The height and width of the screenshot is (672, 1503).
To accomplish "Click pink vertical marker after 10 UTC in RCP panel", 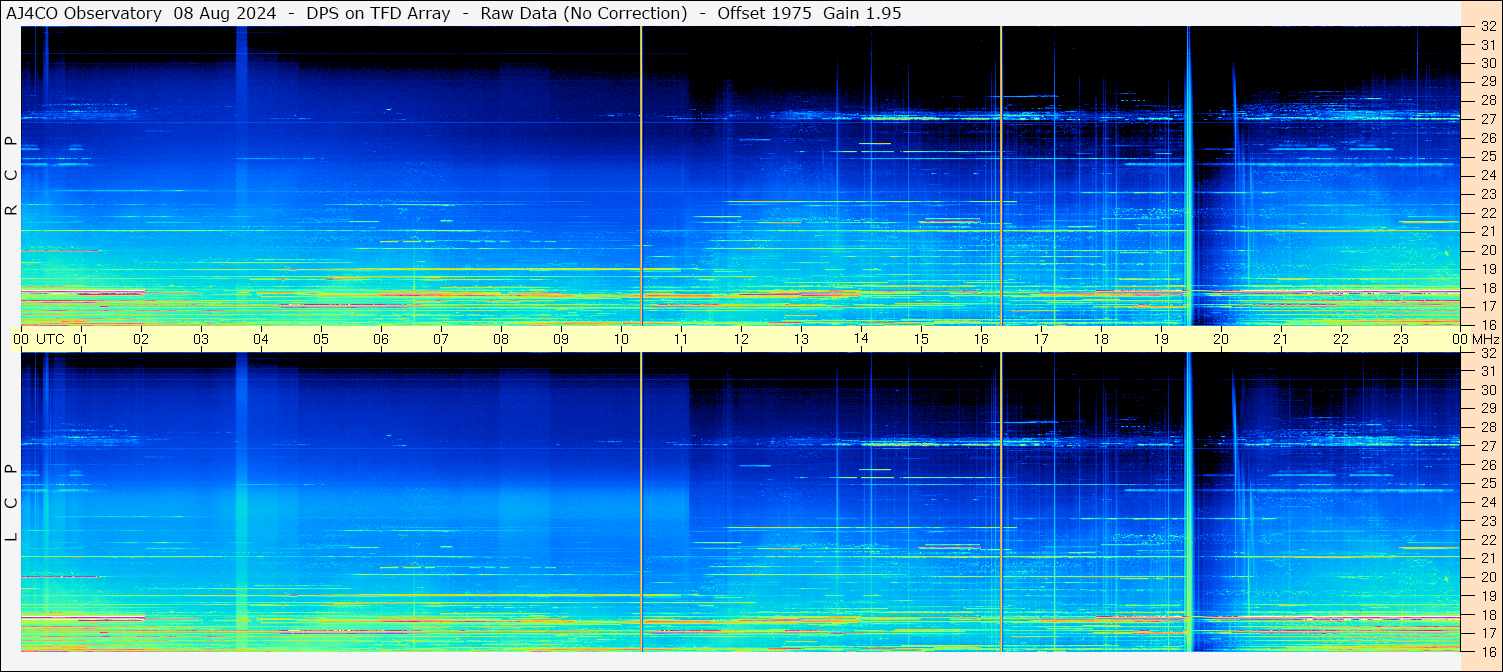I will click(x=641, y=175).
